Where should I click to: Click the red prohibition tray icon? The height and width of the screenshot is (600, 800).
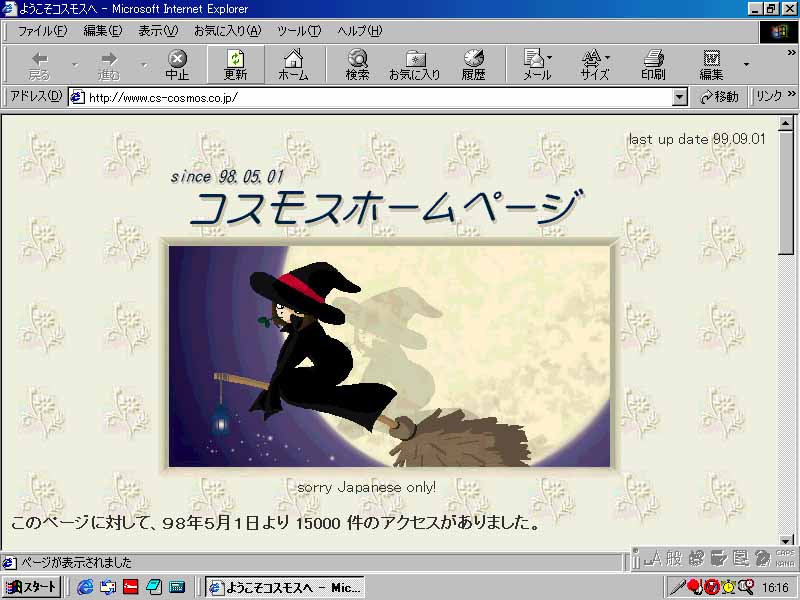711,587
